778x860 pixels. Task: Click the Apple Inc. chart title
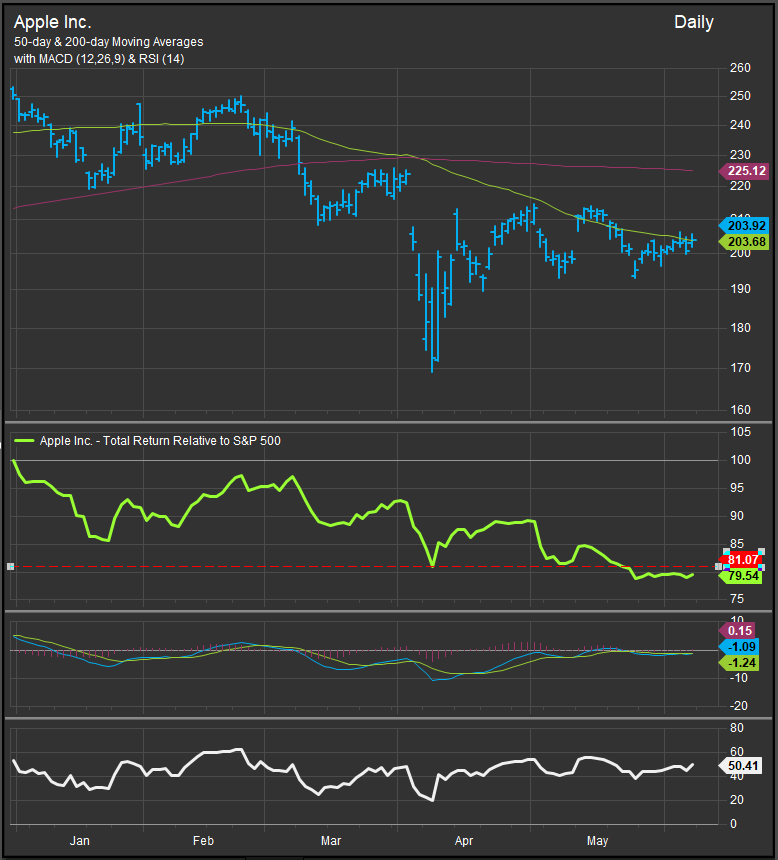(x=53, y=22)
